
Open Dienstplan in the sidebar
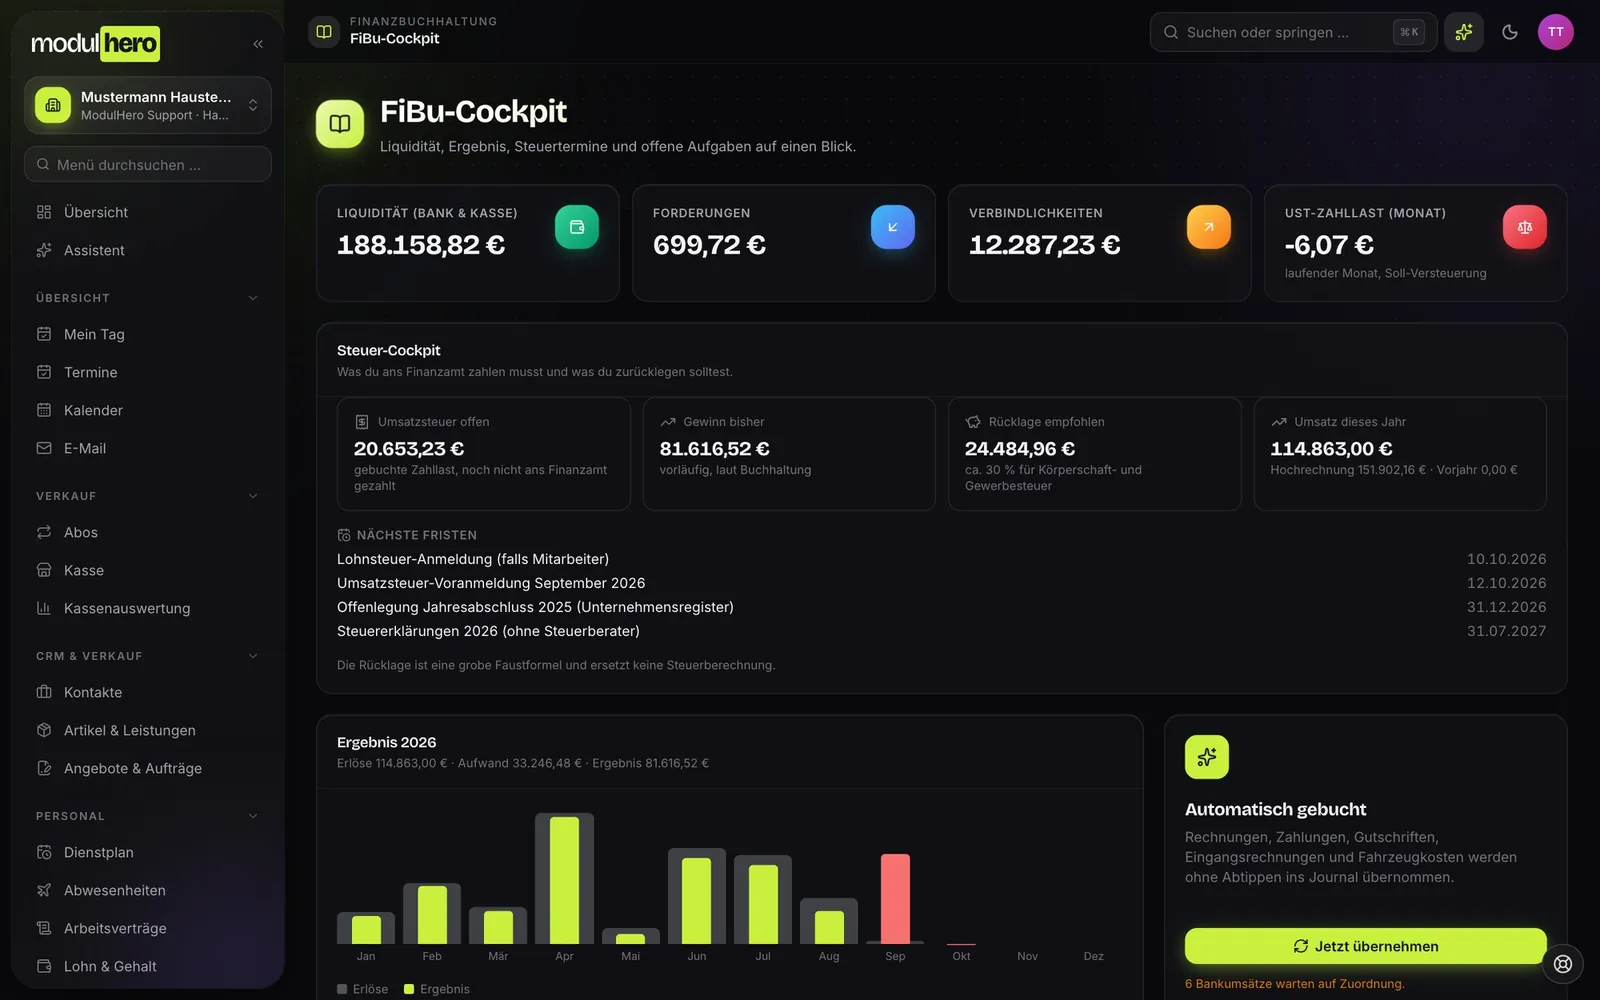[148, 852]
